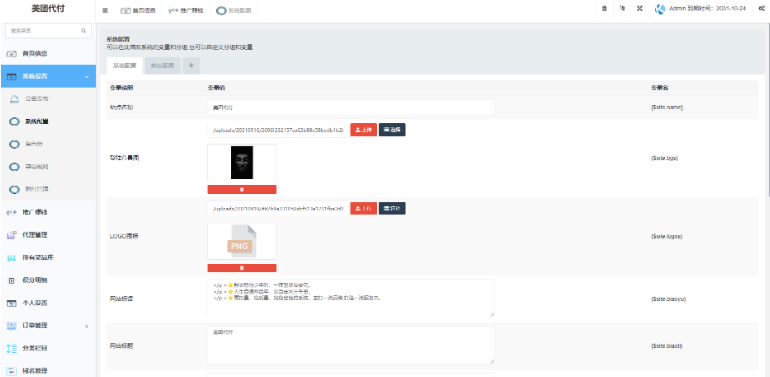Click the Admin avatar logo

coord(660,9)
